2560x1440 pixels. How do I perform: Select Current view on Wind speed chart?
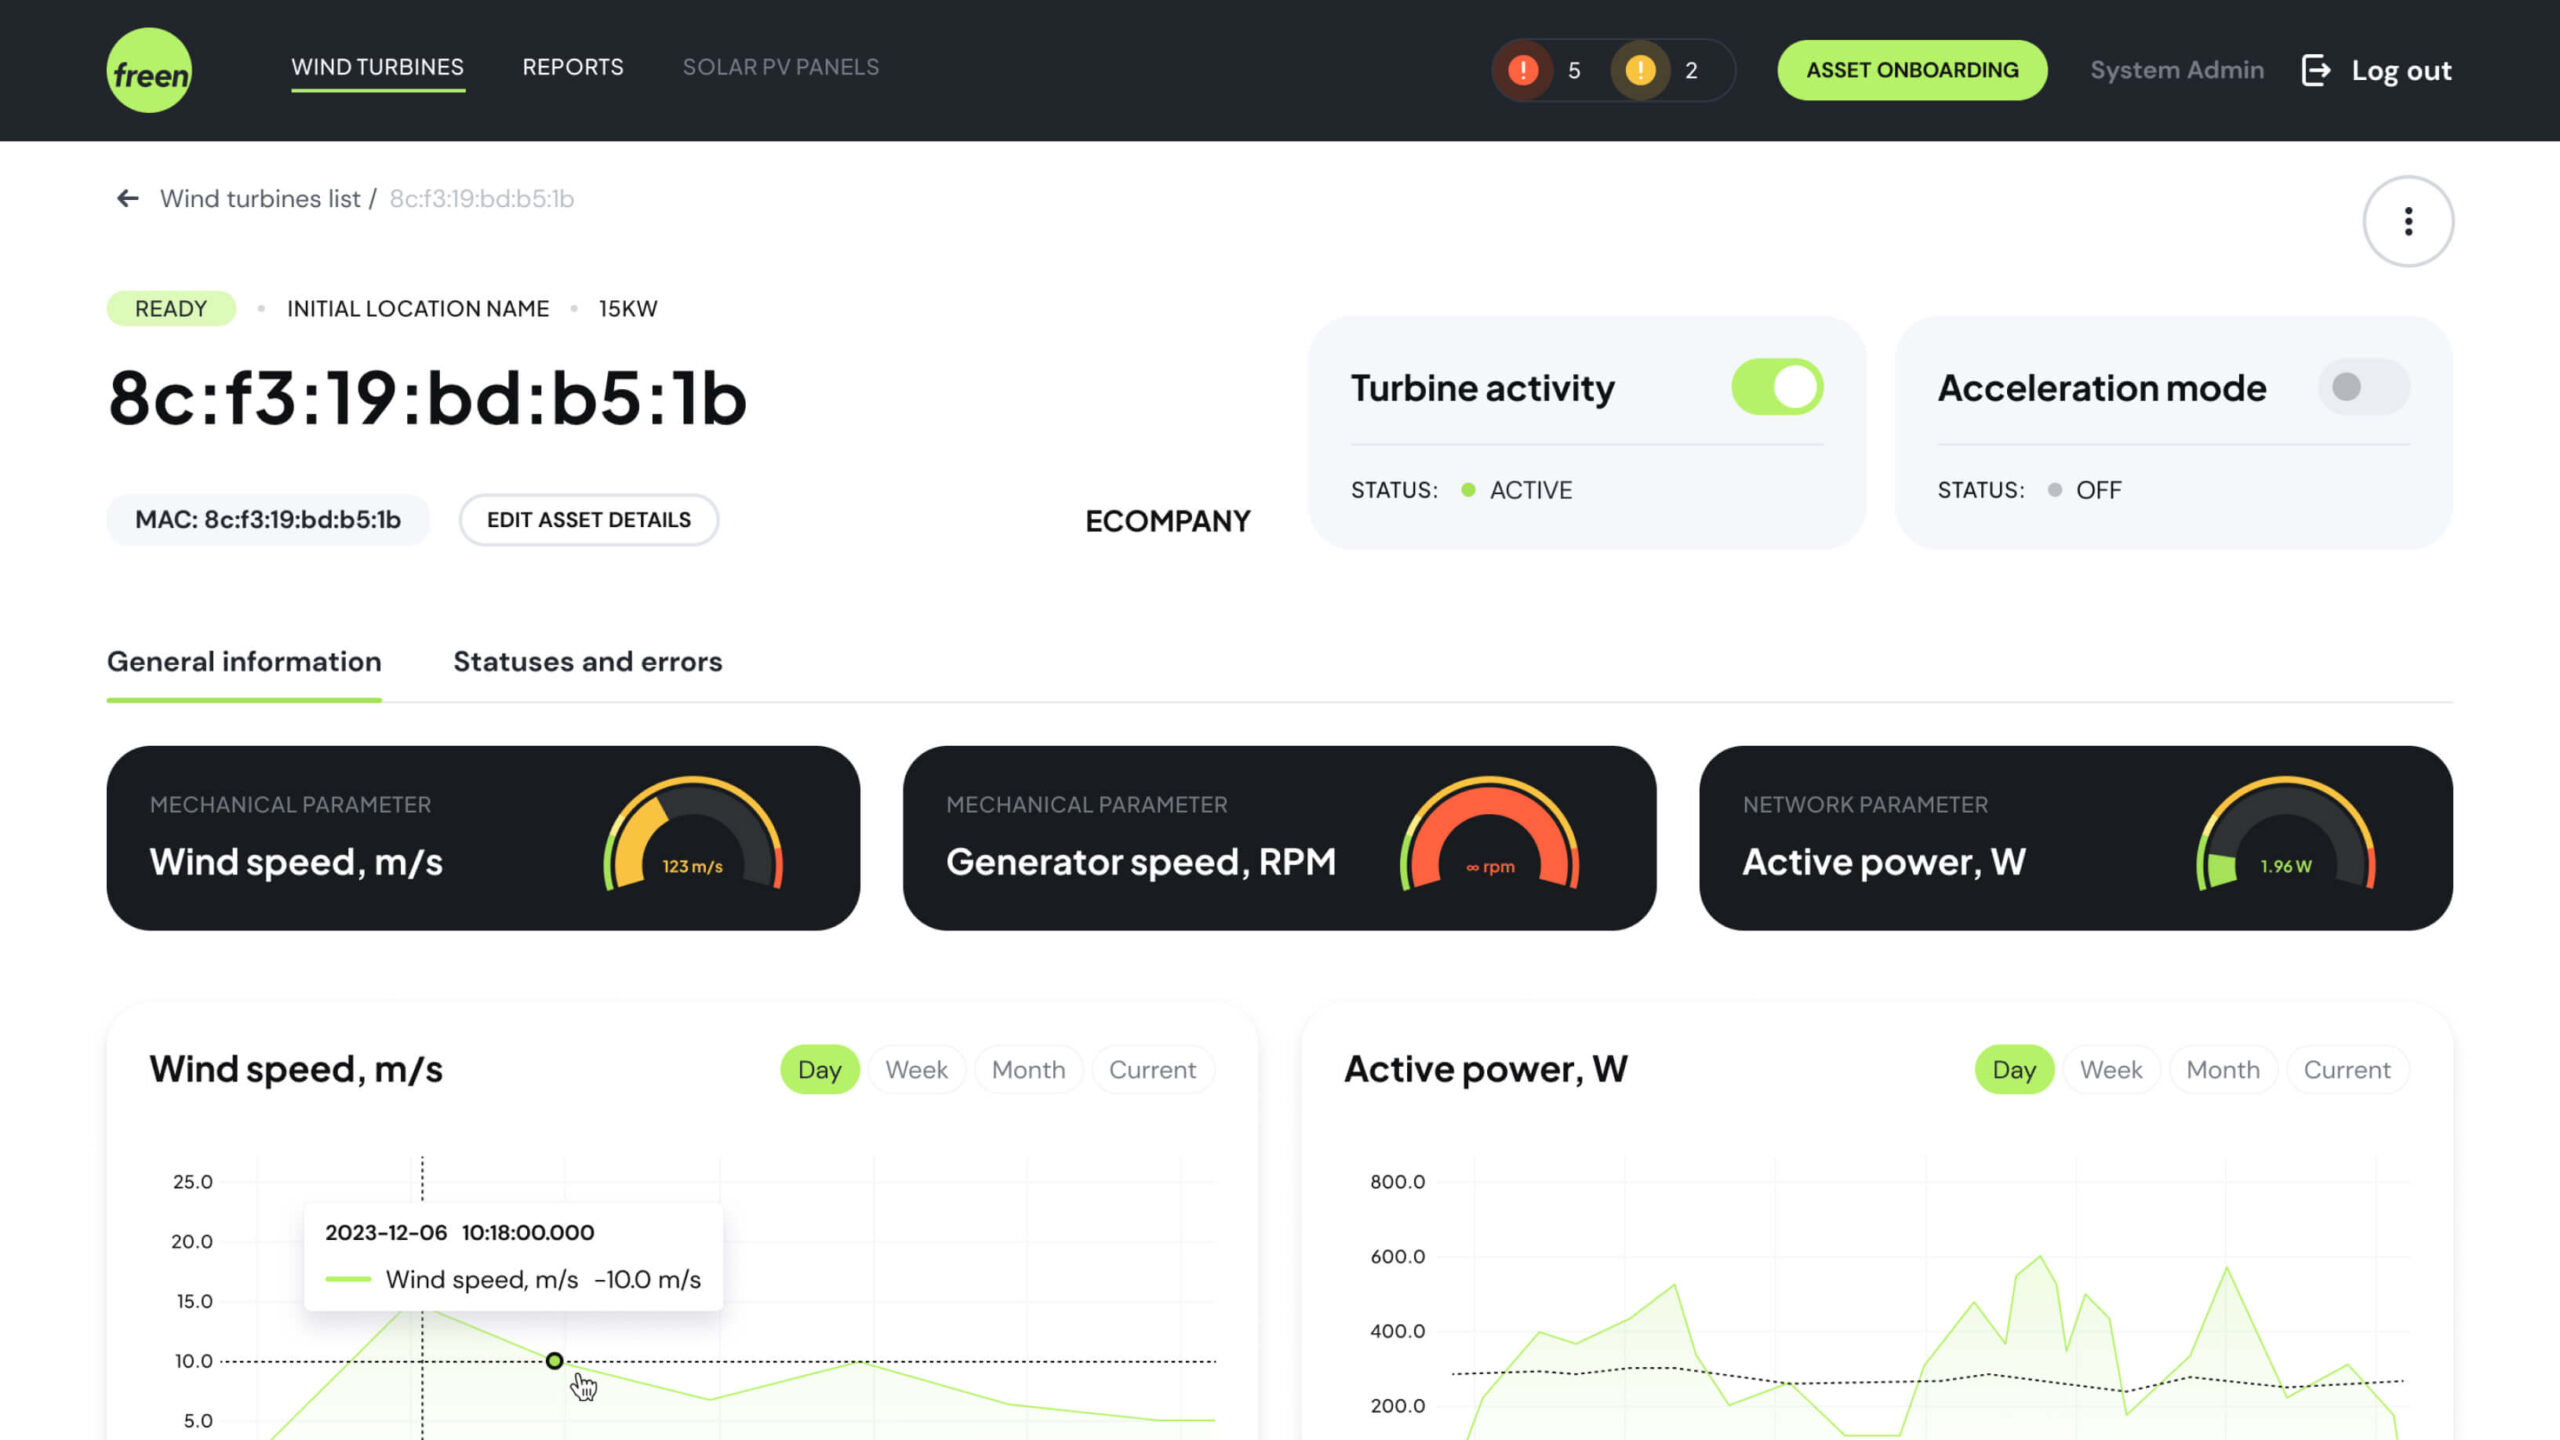(1152, 1069)
